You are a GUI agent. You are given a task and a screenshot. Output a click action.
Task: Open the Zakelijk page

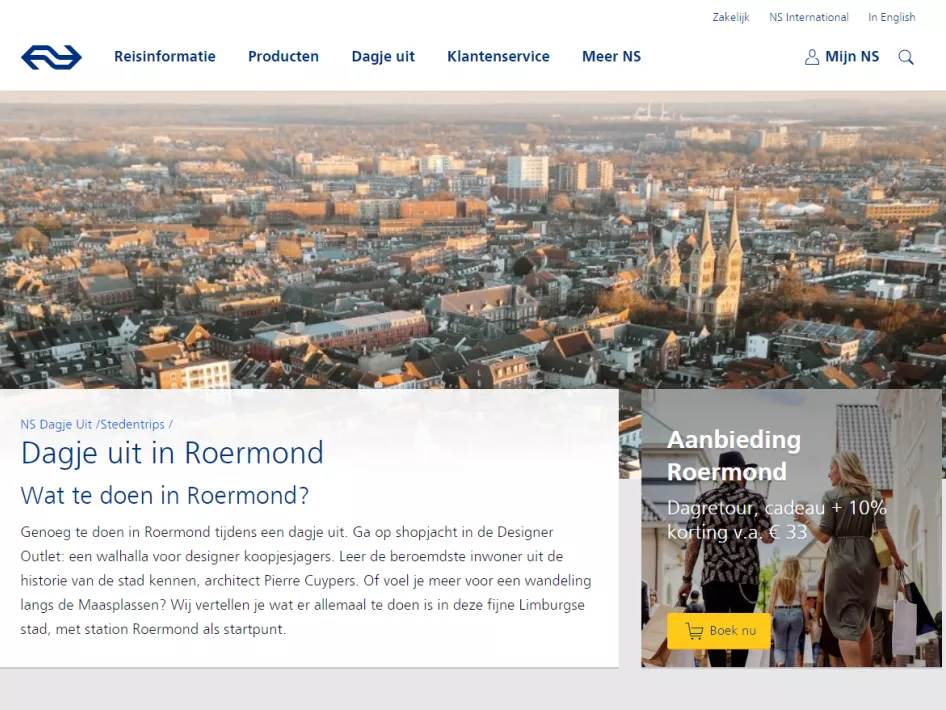731,17
